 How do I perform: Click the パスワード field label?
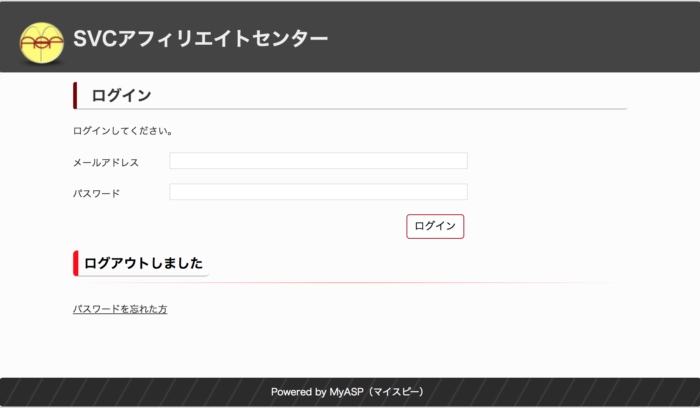coord(96,193)
